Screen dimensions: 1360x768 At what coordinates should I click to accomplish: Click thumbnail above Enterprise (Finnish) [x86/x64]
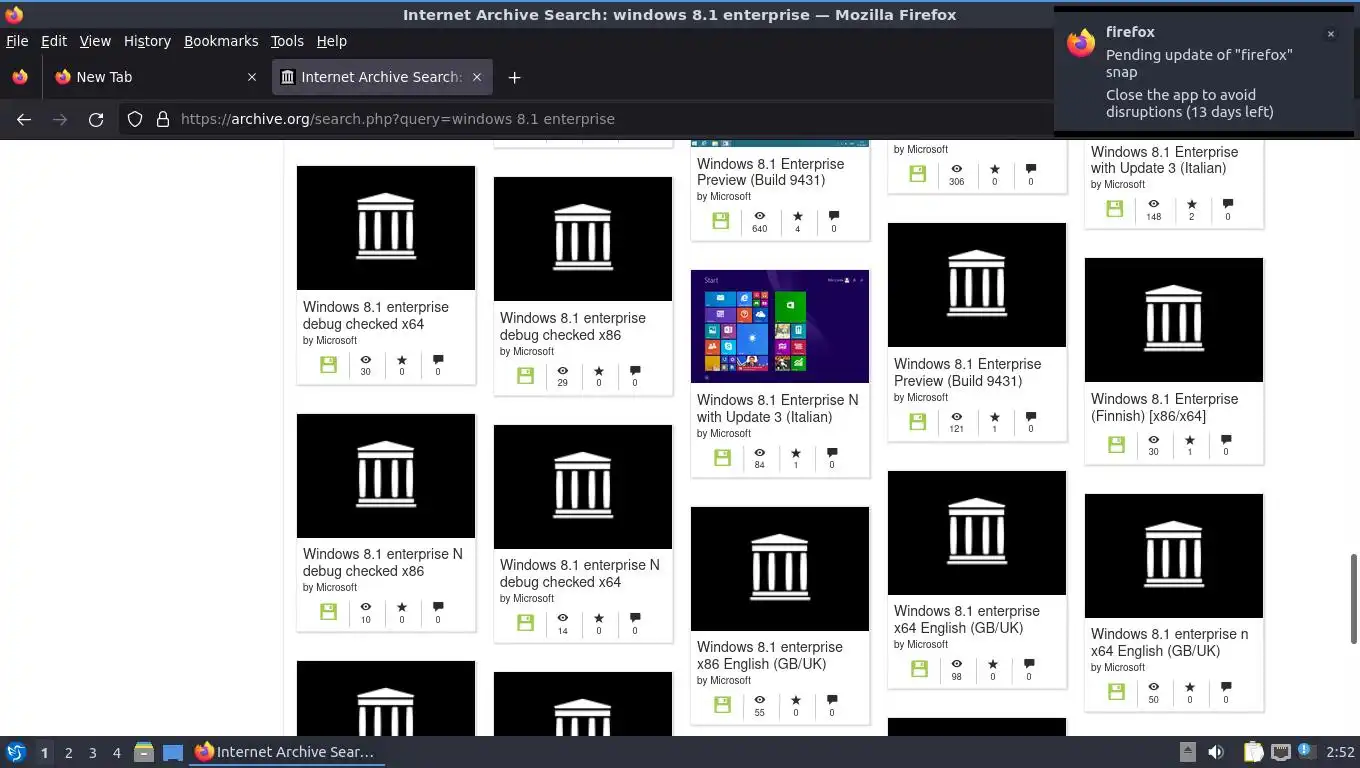(x=1174, y=320)
